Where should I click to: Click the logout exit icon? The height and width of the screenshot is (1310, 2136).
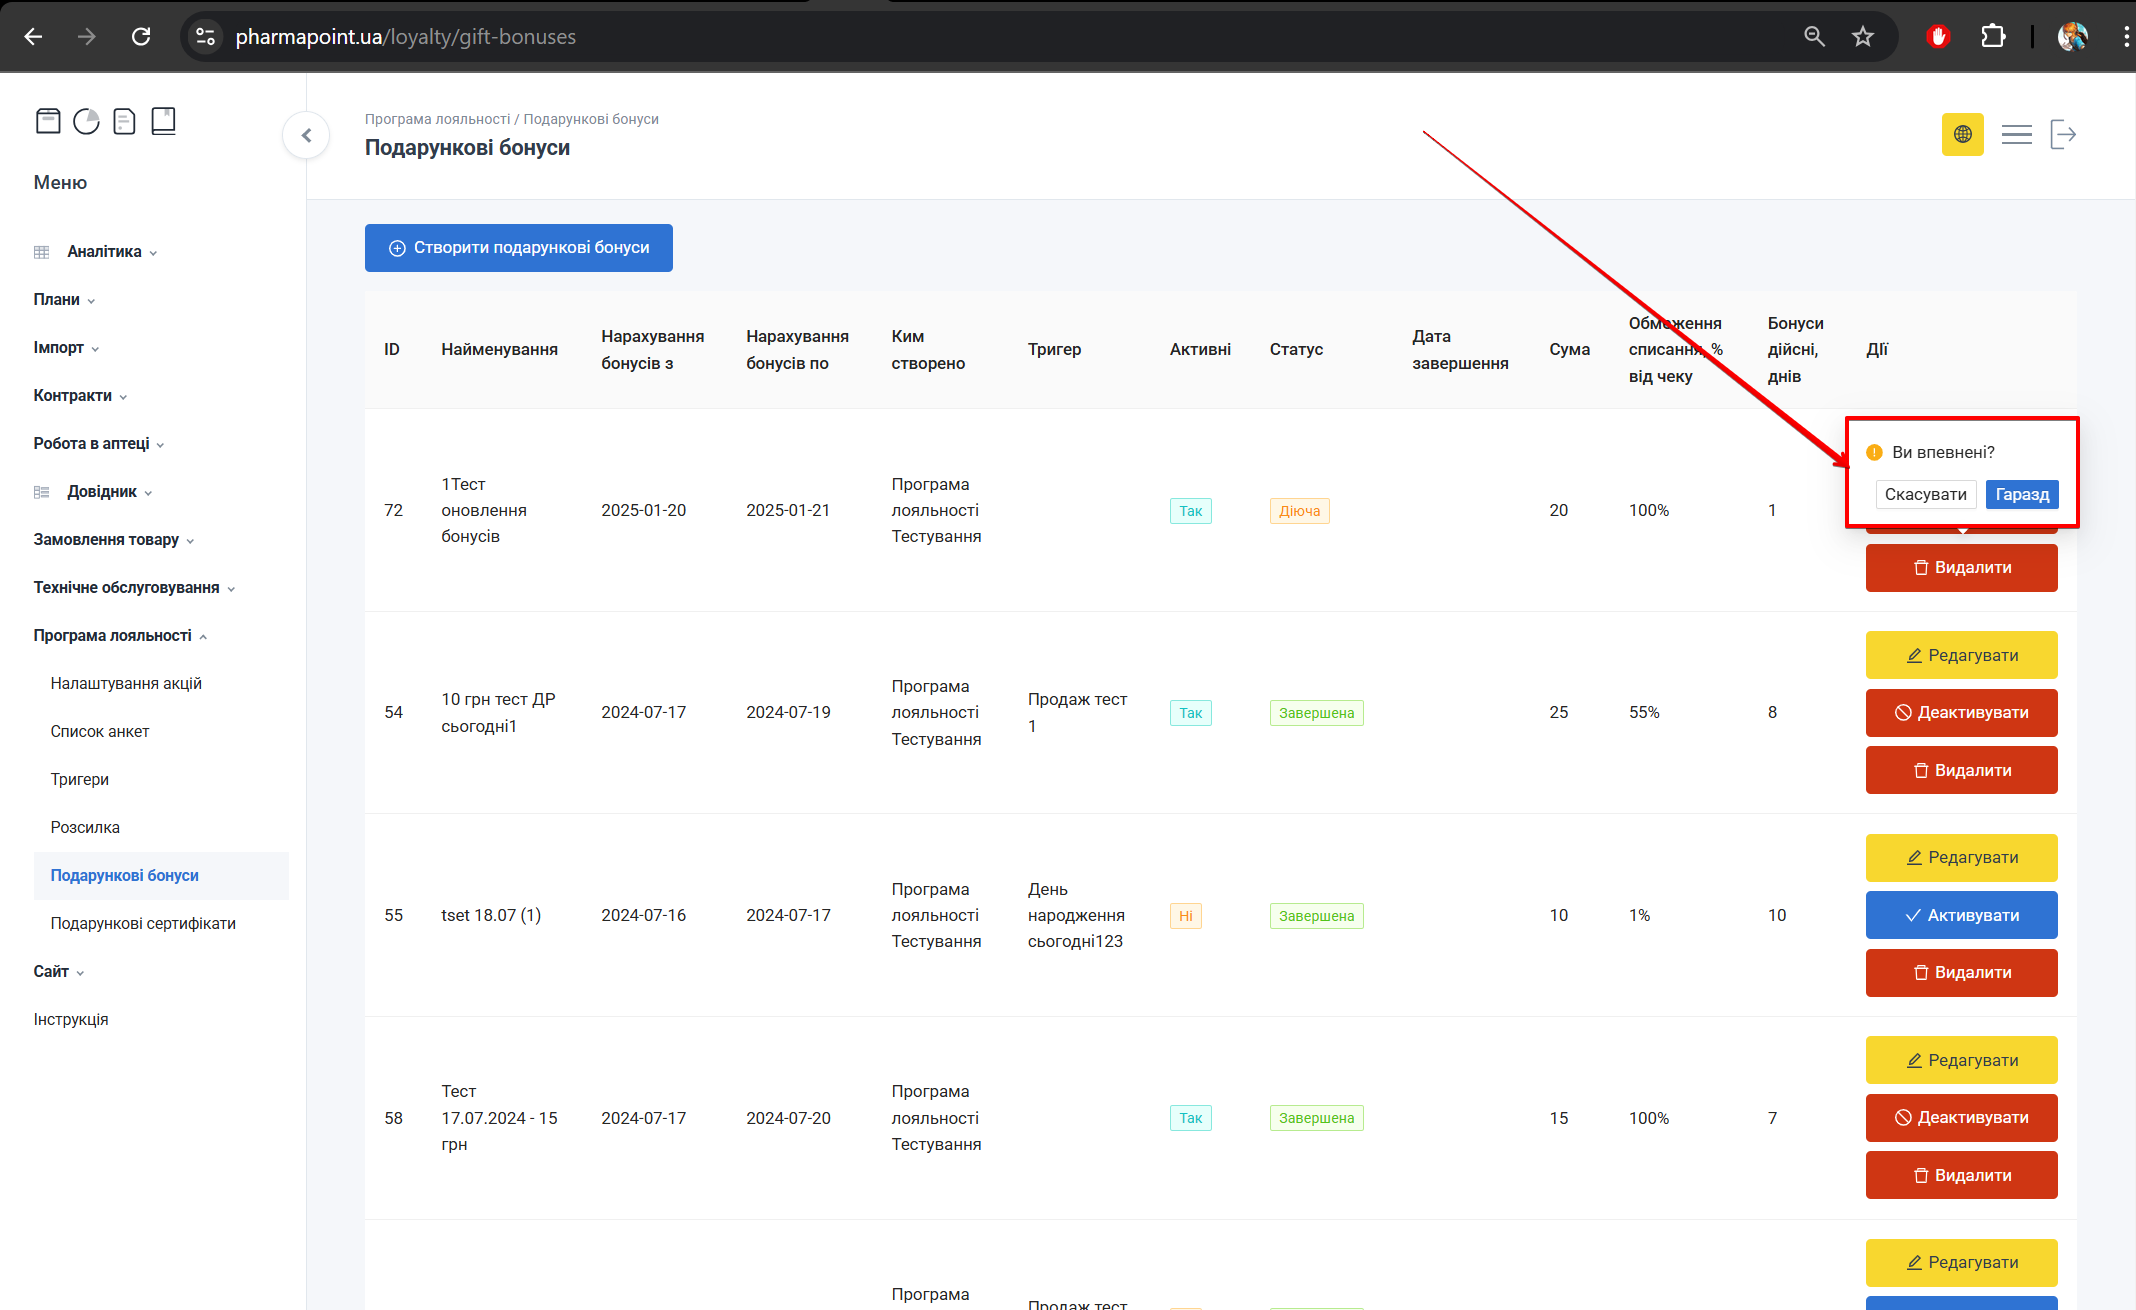tap(2062, 134)
